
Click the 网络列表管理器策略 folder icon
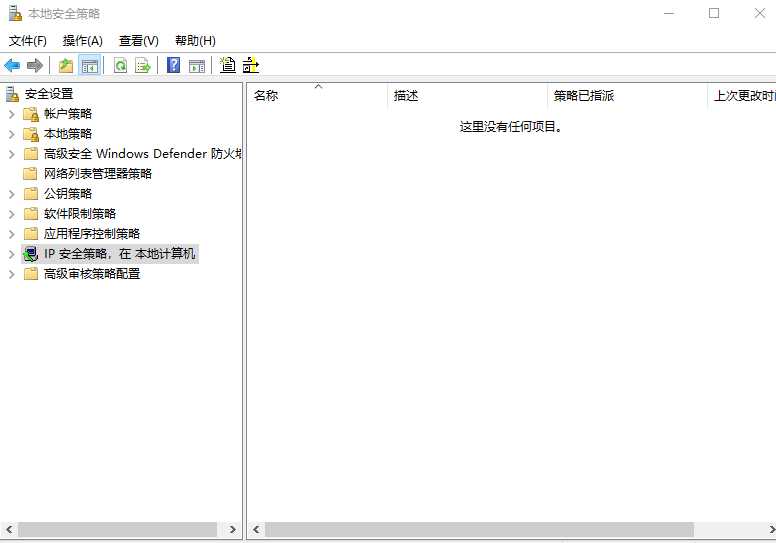coord(31,174)
